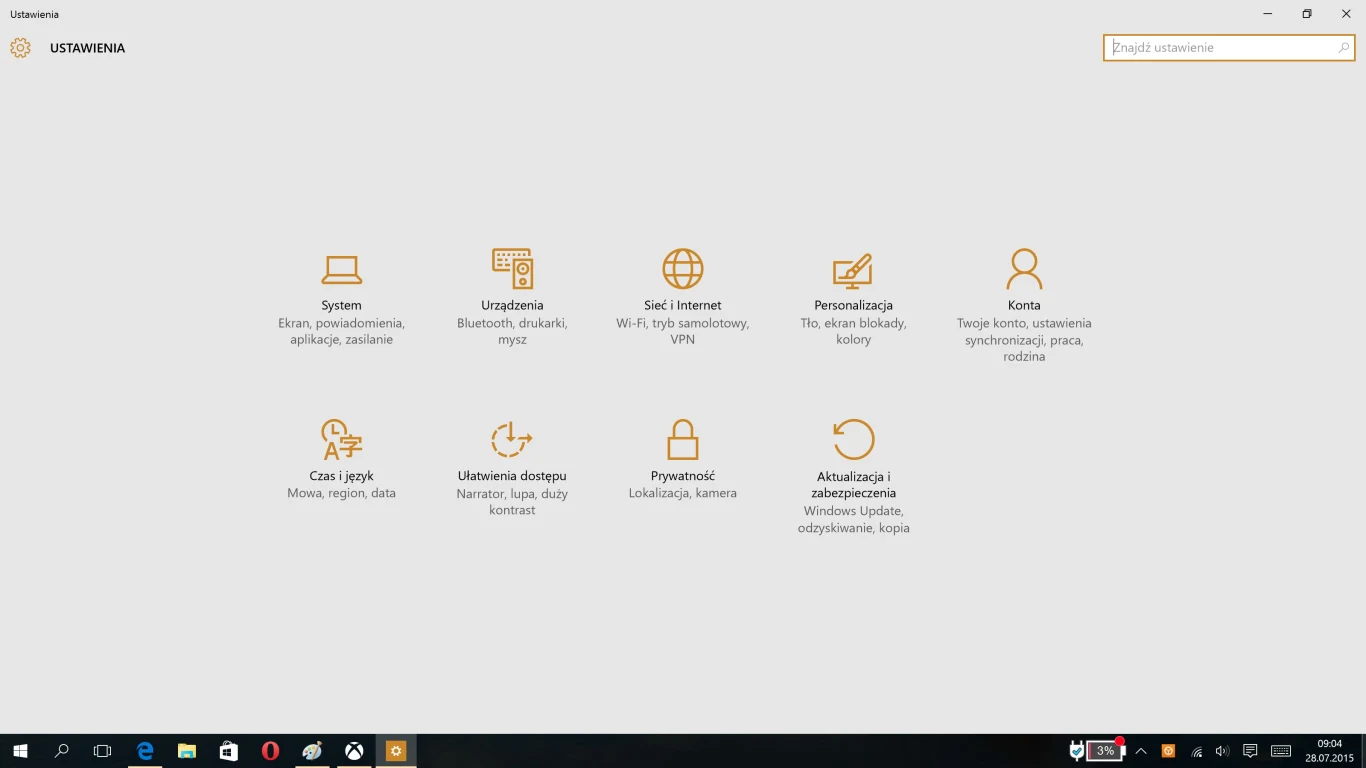Open Konta user accounts icon
The width and height of the screenshot is (1366, 768).
tap(1024, 269)
